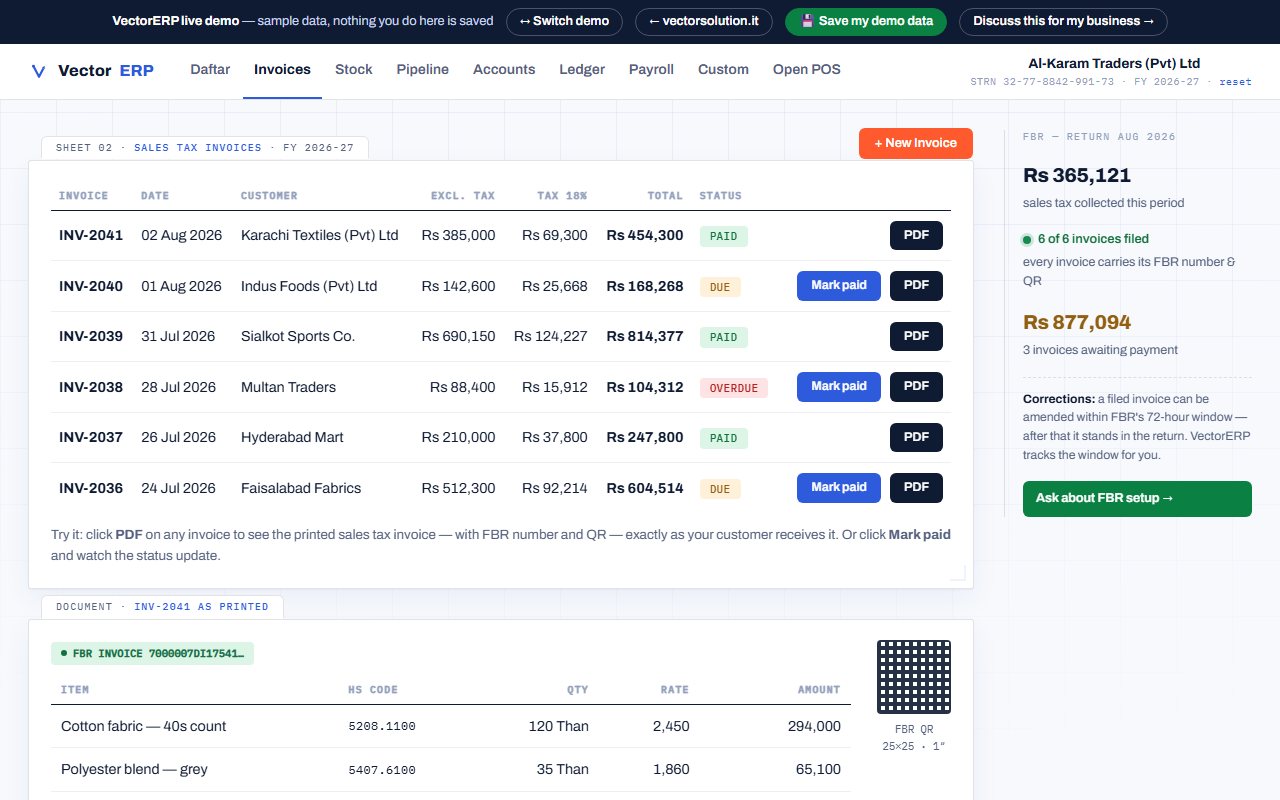Select the Document INV-2041 as printed label

162,607
